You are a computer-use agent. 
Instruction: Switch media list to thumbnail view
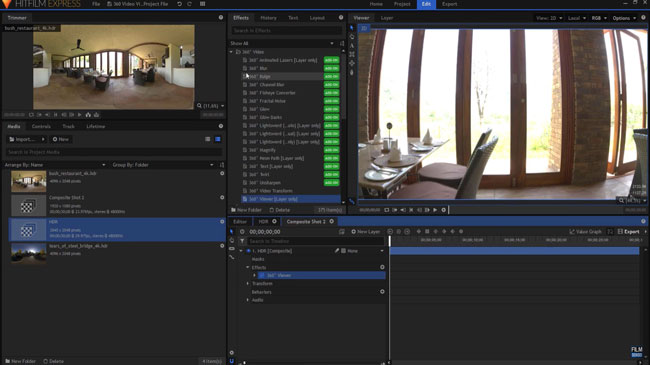[x=218, y=139]
